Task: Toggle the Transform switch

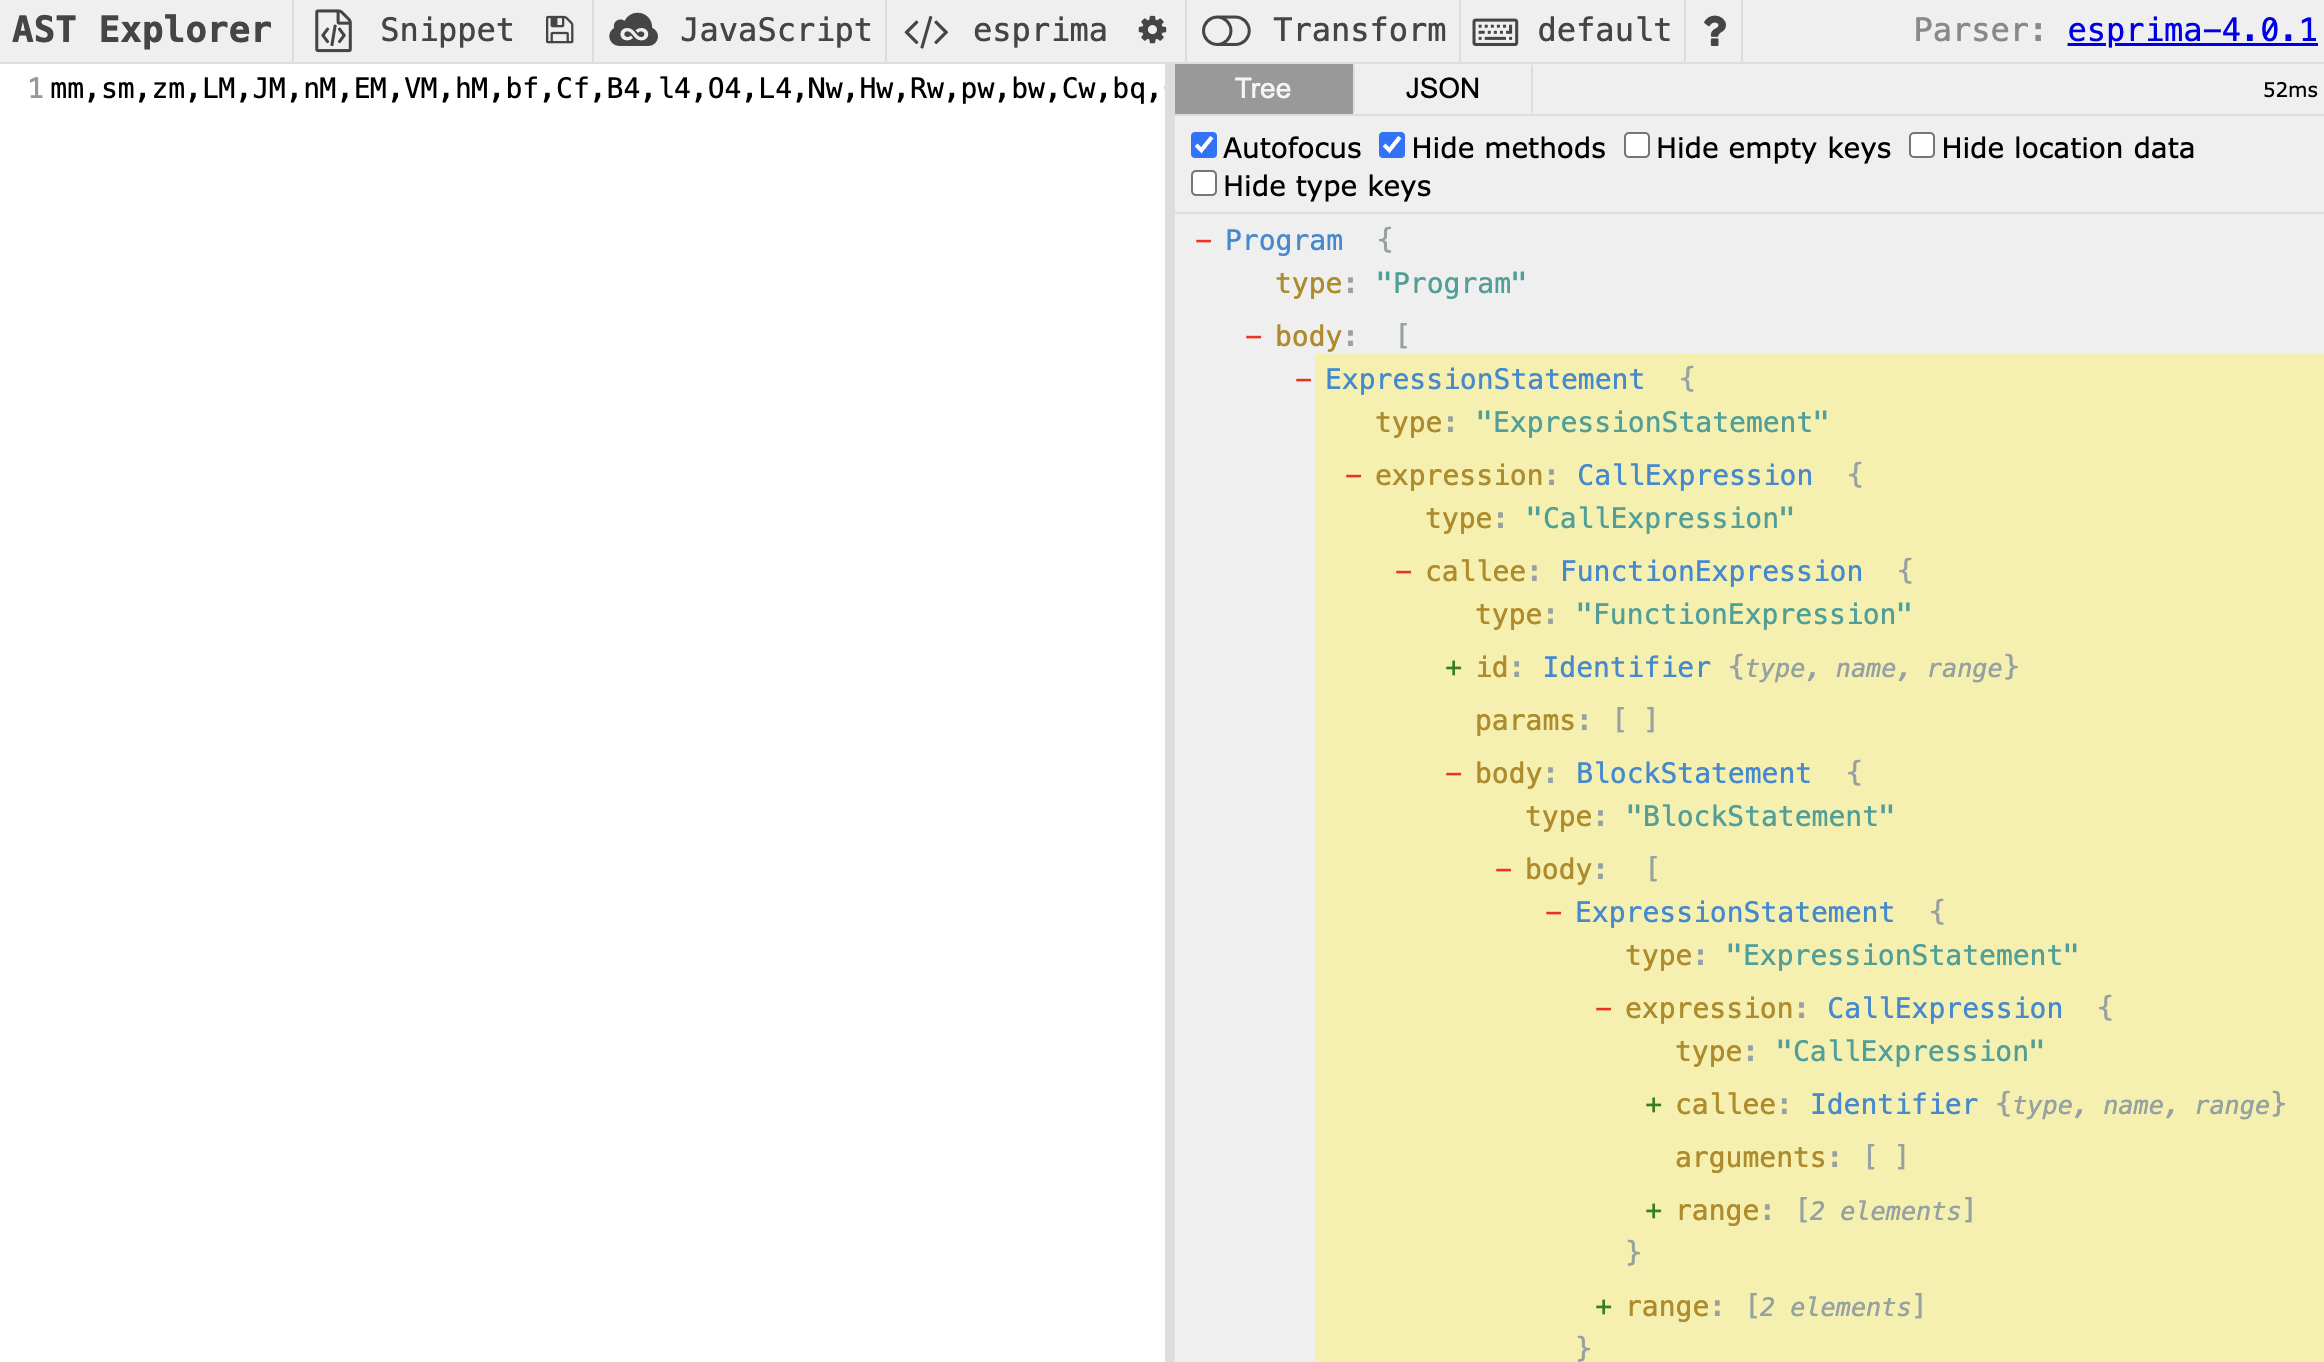Action: pyautogui.click(x=1226, y=31)
